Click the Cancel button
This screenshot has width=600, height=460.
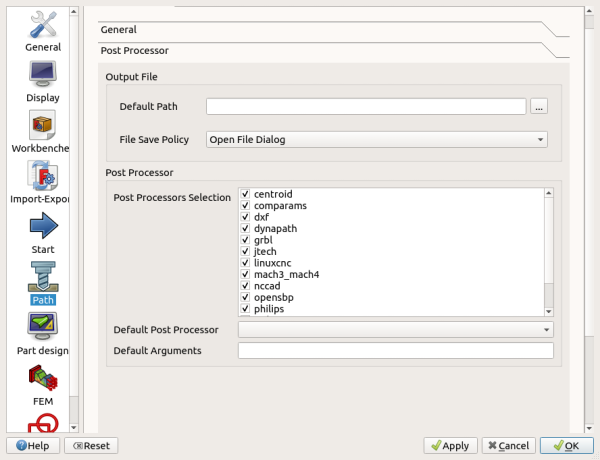(x=509, y=446)
